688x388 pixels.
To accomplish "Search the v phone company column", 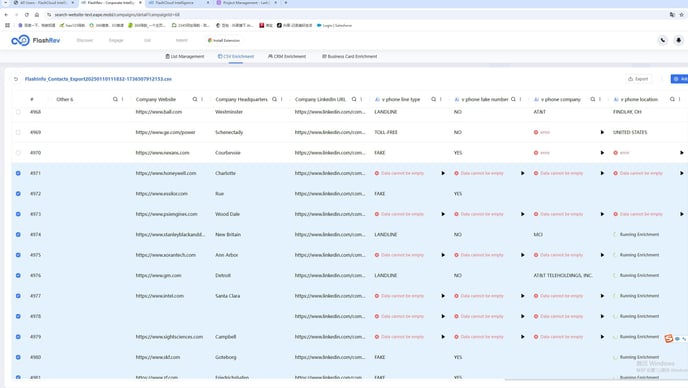I will [593, 99].
